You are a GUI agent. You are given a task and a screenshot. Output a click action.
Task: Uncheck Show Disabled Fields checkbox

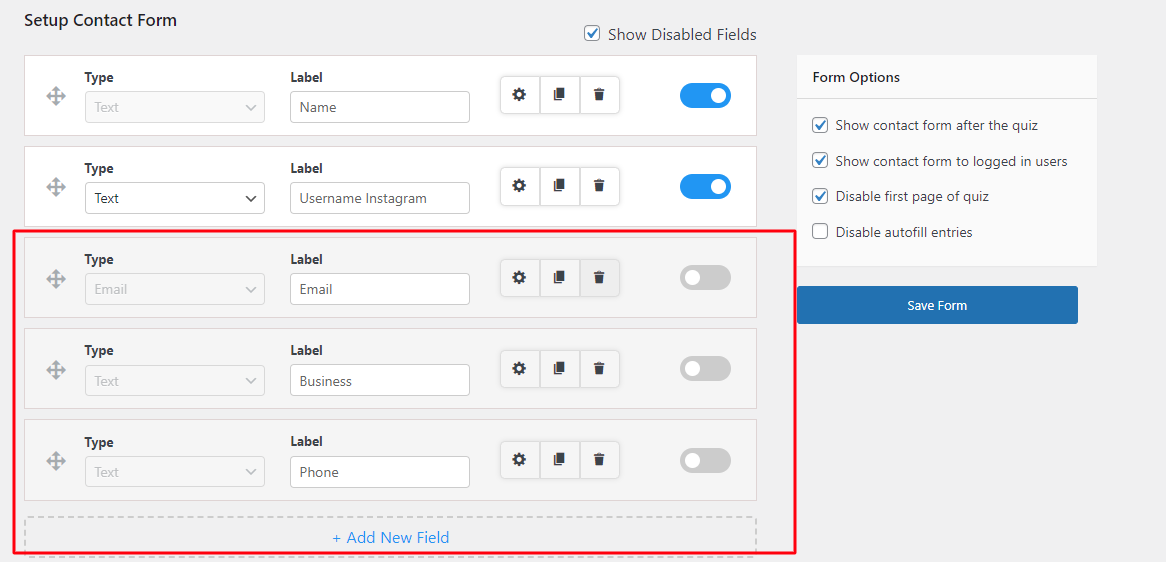point(592,33)
